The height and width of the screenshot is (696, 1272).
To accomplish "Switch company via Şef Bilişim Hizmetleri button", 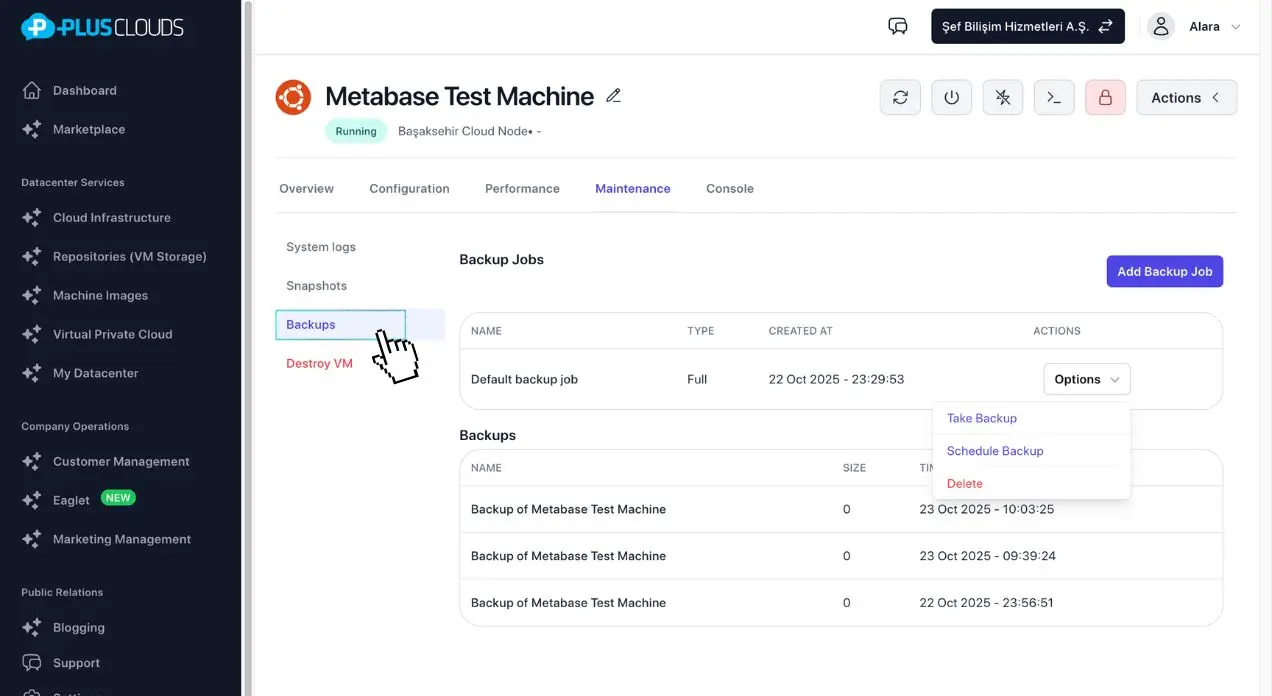I will click(1027, 26).
